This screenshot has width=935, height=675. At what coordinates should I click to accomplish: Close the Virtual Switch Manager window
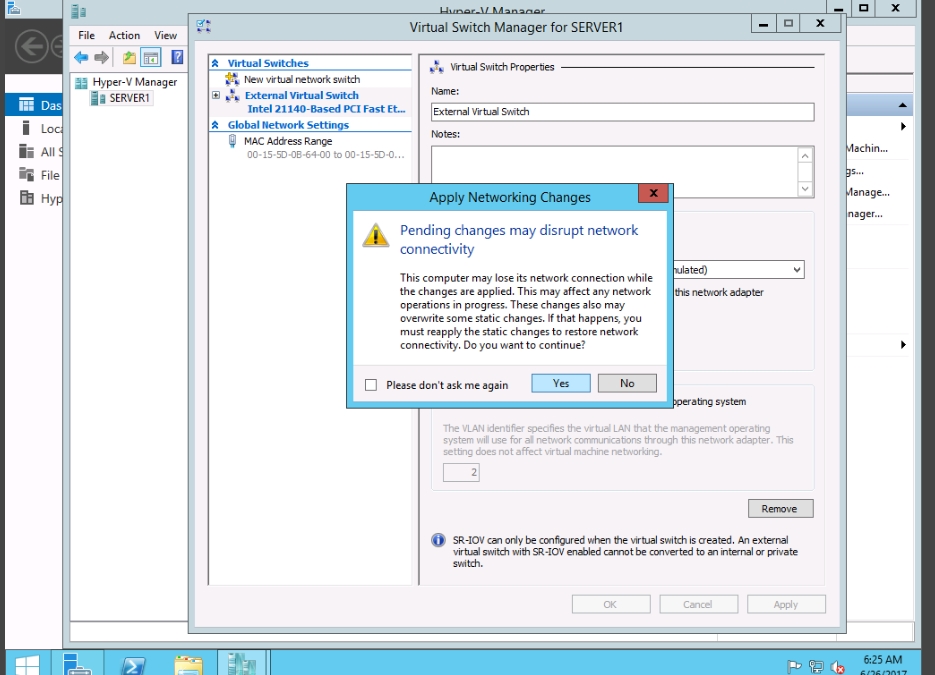(x=820, y=24)
